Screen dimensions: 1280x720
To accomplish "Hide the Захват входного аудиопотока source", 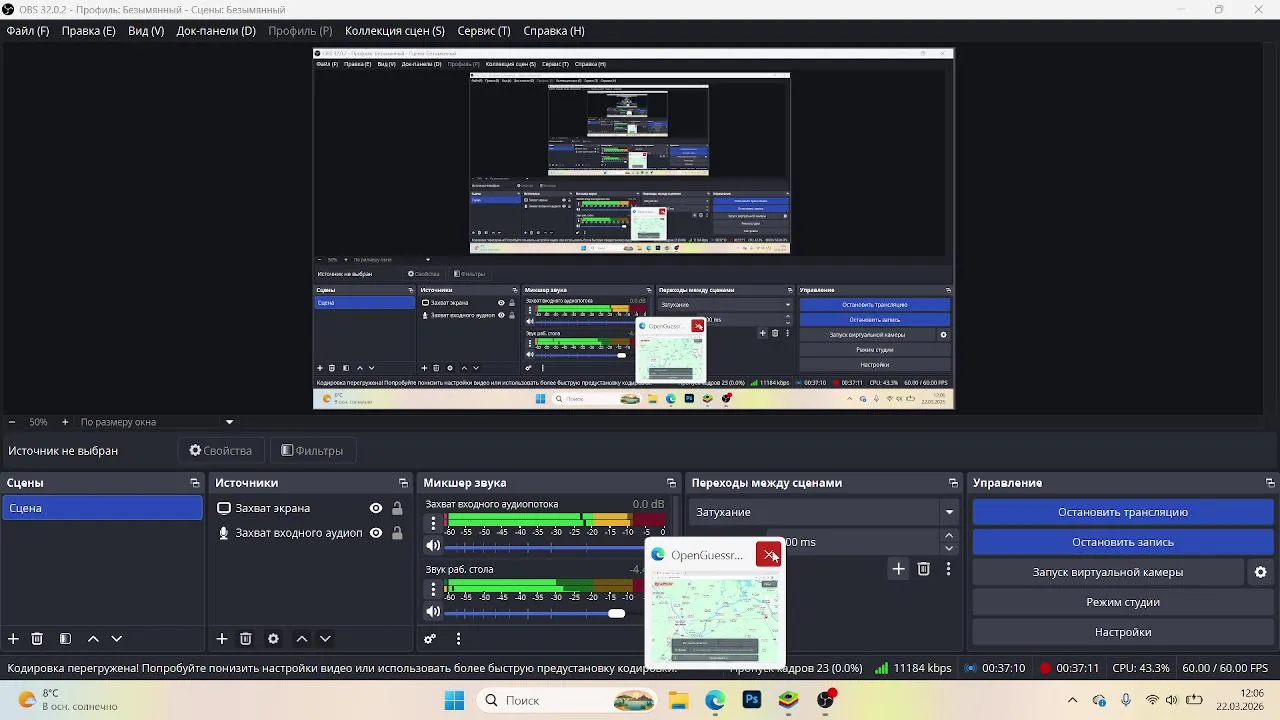I will click(x=376, y=533).
